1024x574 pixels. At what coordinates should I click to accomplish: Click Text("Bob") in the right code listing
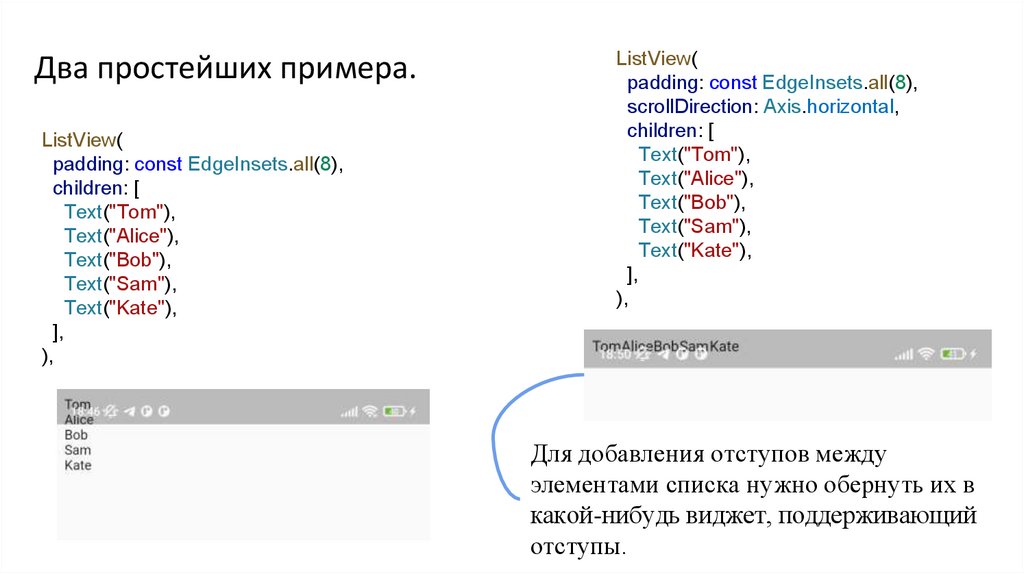(x=692, y=202)
